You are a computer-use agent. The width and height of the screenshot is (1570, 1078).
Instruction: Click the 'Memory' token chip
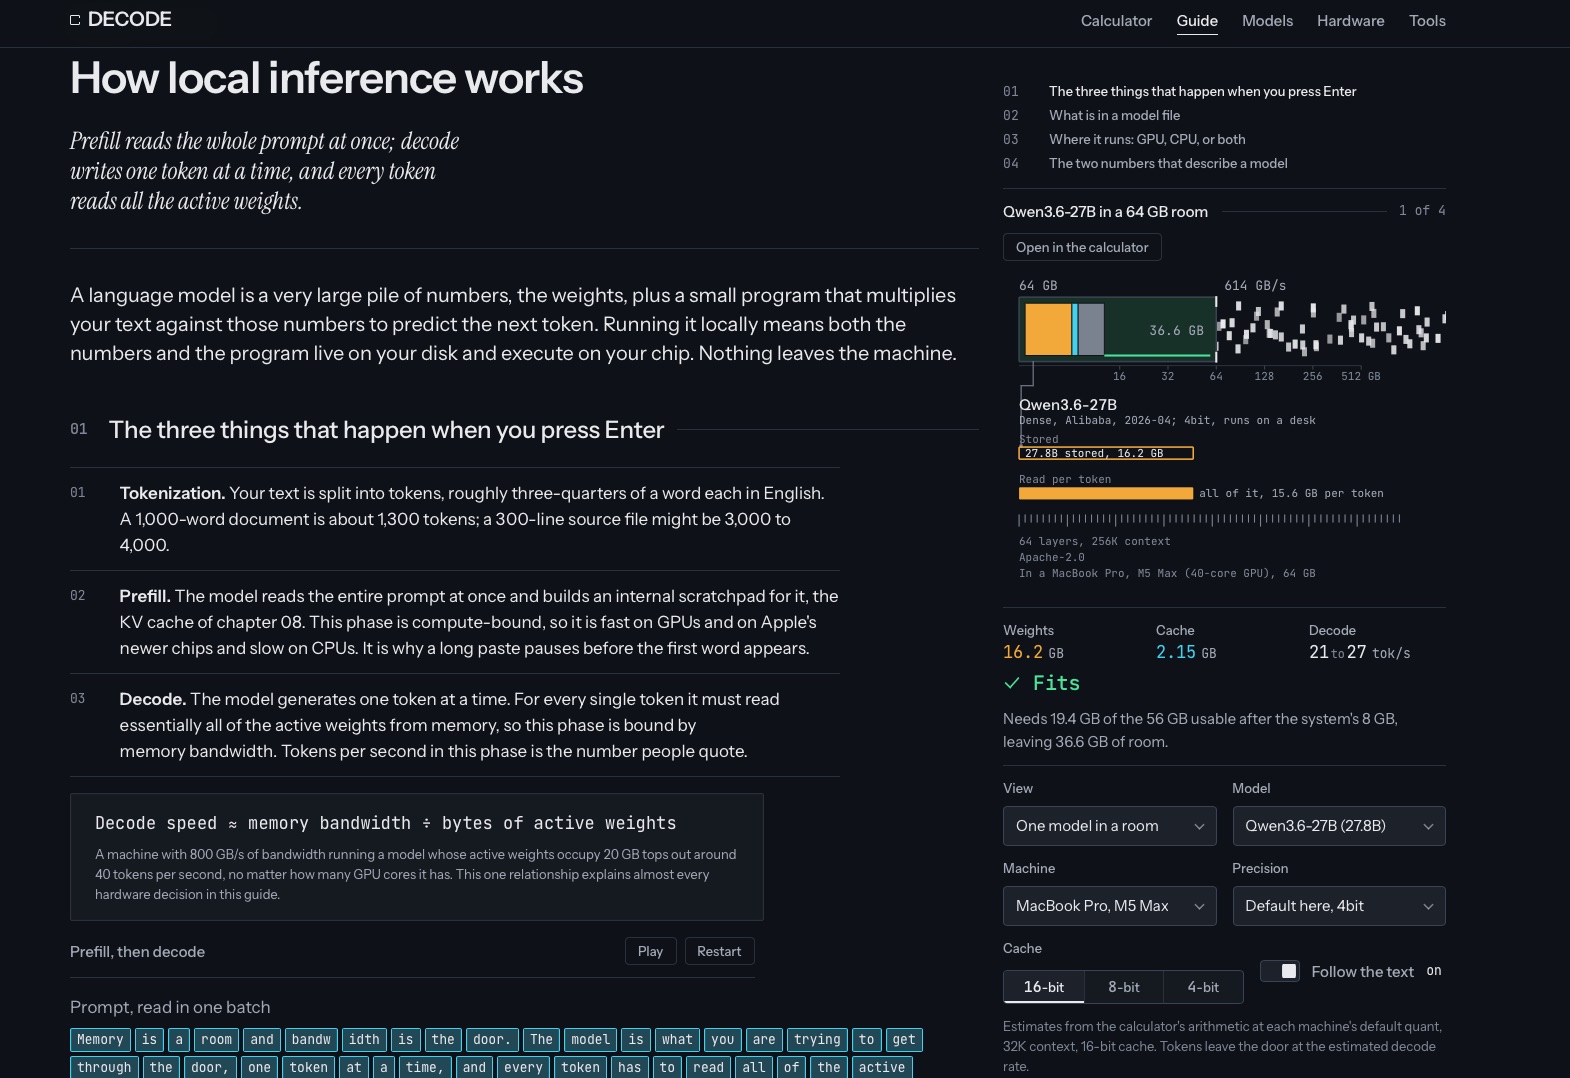click(100, 1040)
